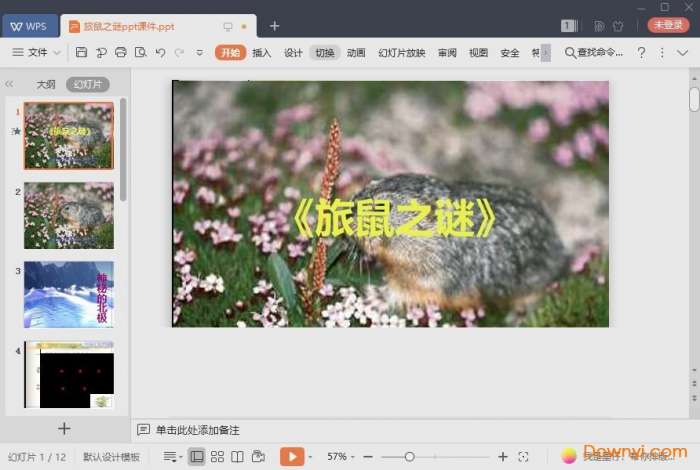The width and height of the screenshot is (700, 470).
Task: Click the window count indicator icon
Action: coord(569,26)
